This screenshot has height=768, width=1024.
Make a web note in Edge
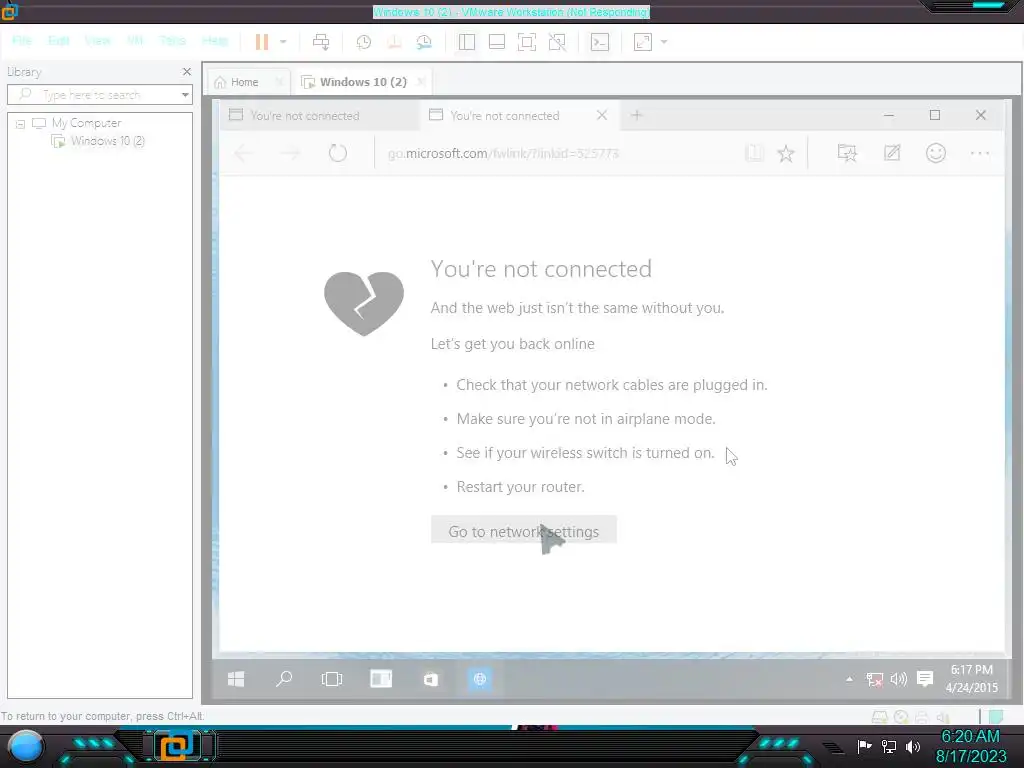tap(891, 153)
